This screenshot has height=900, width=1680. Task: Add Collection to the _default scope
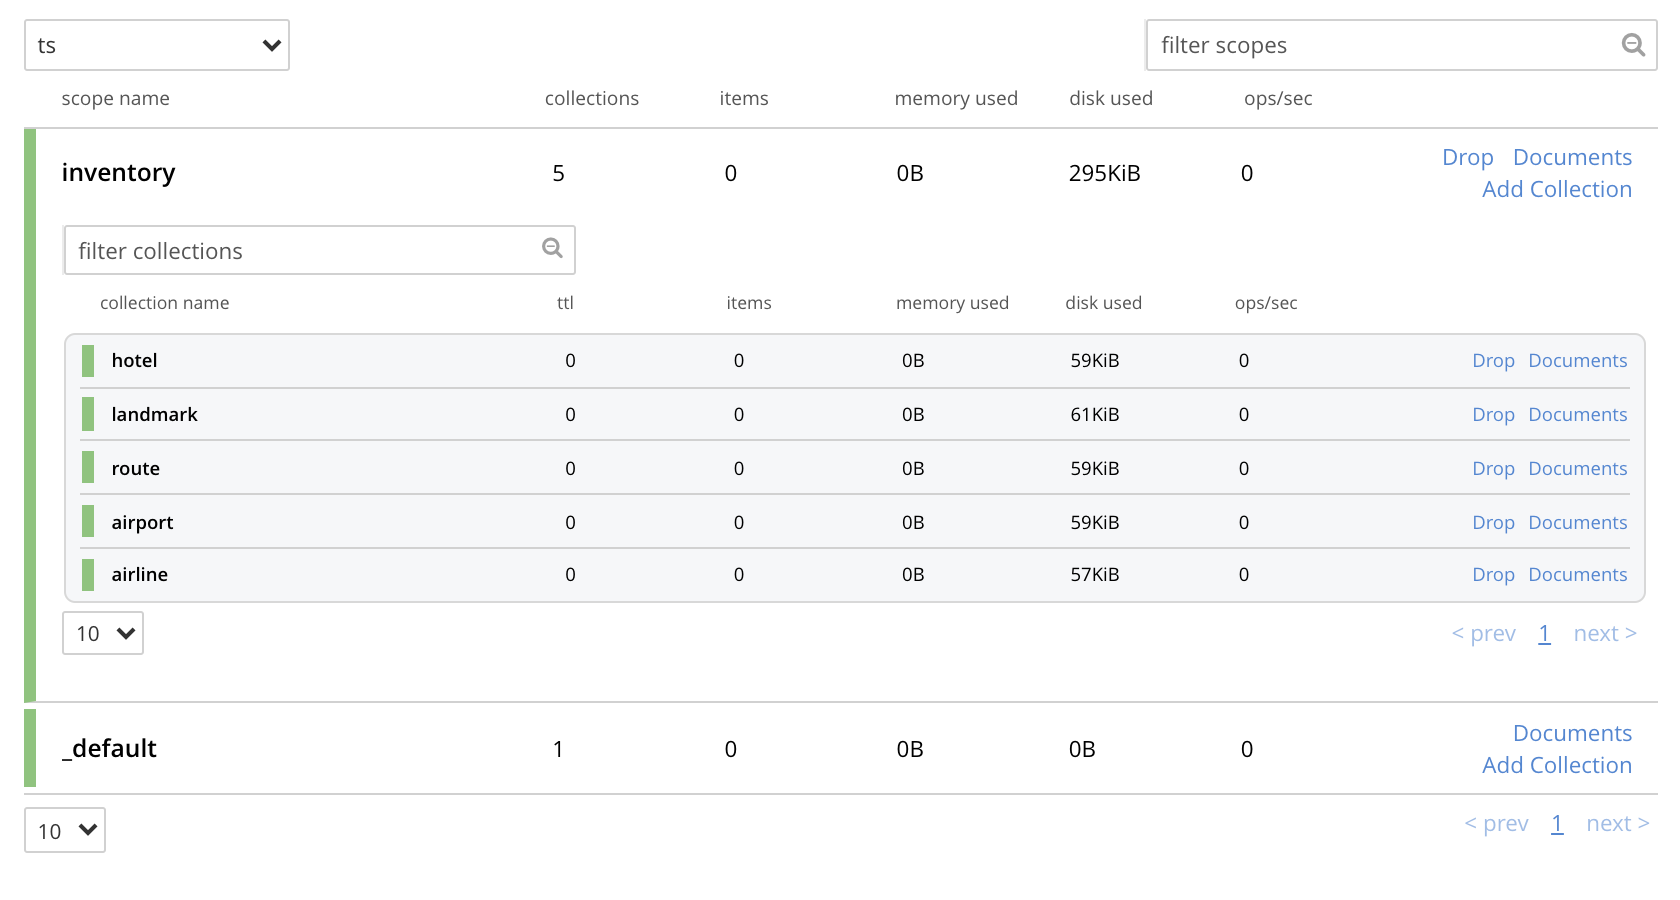[1556, 765]
